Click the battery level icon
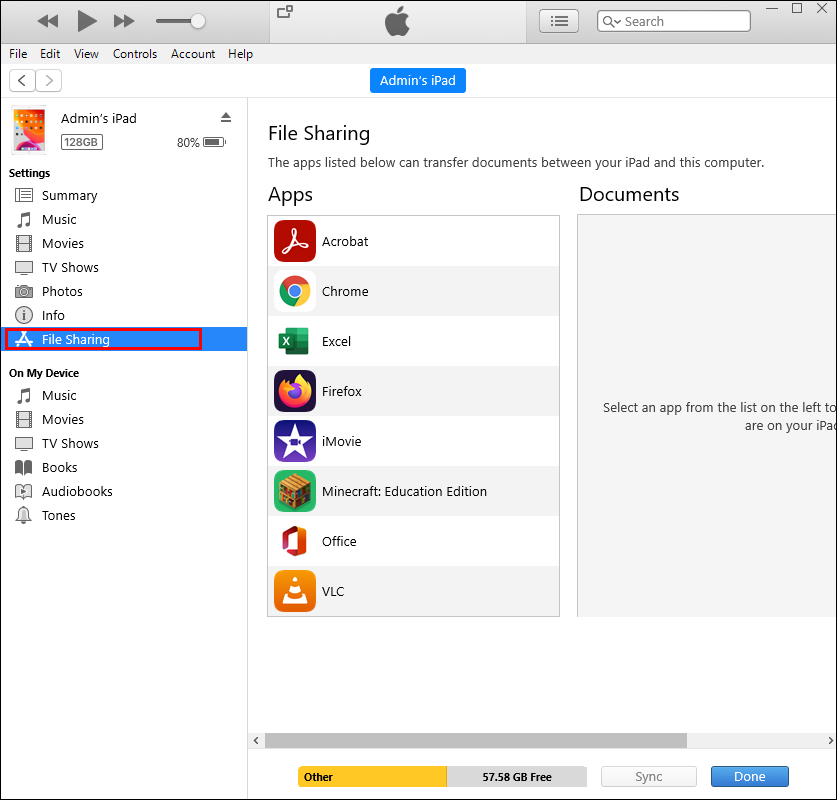 215,142
